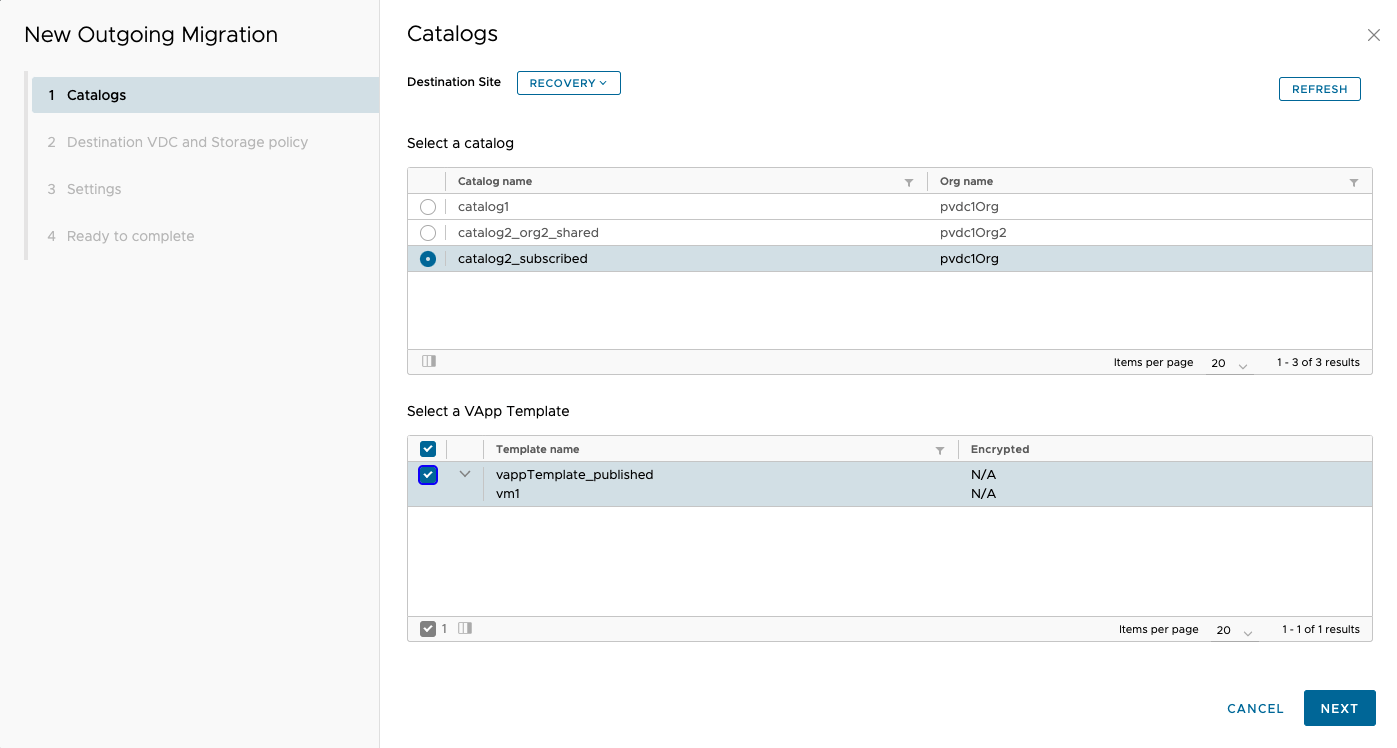Open column picker in VApp Template grid
The height and width of the screenshot is (748, 1397).
point(465,628)
